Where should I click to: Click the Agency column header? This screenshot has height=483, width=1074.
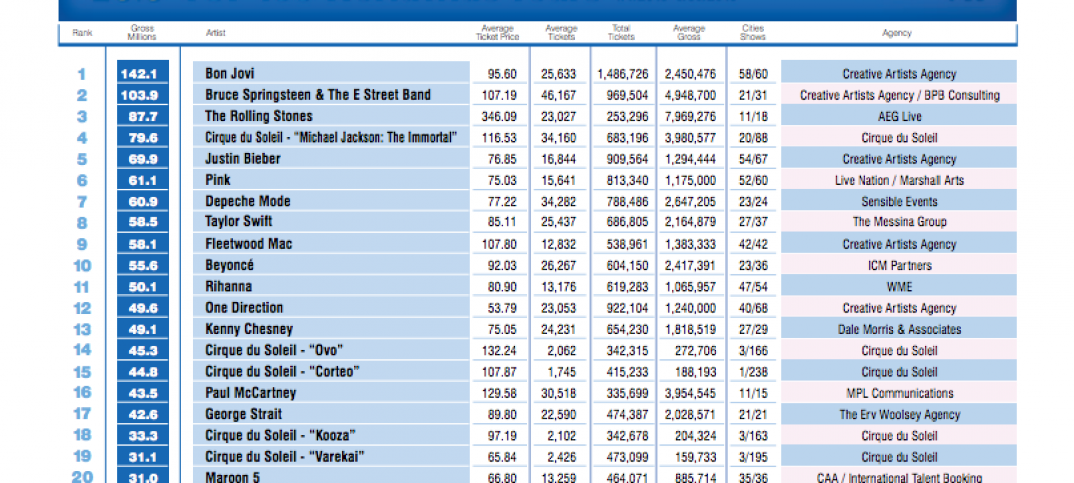pos(897,33)
